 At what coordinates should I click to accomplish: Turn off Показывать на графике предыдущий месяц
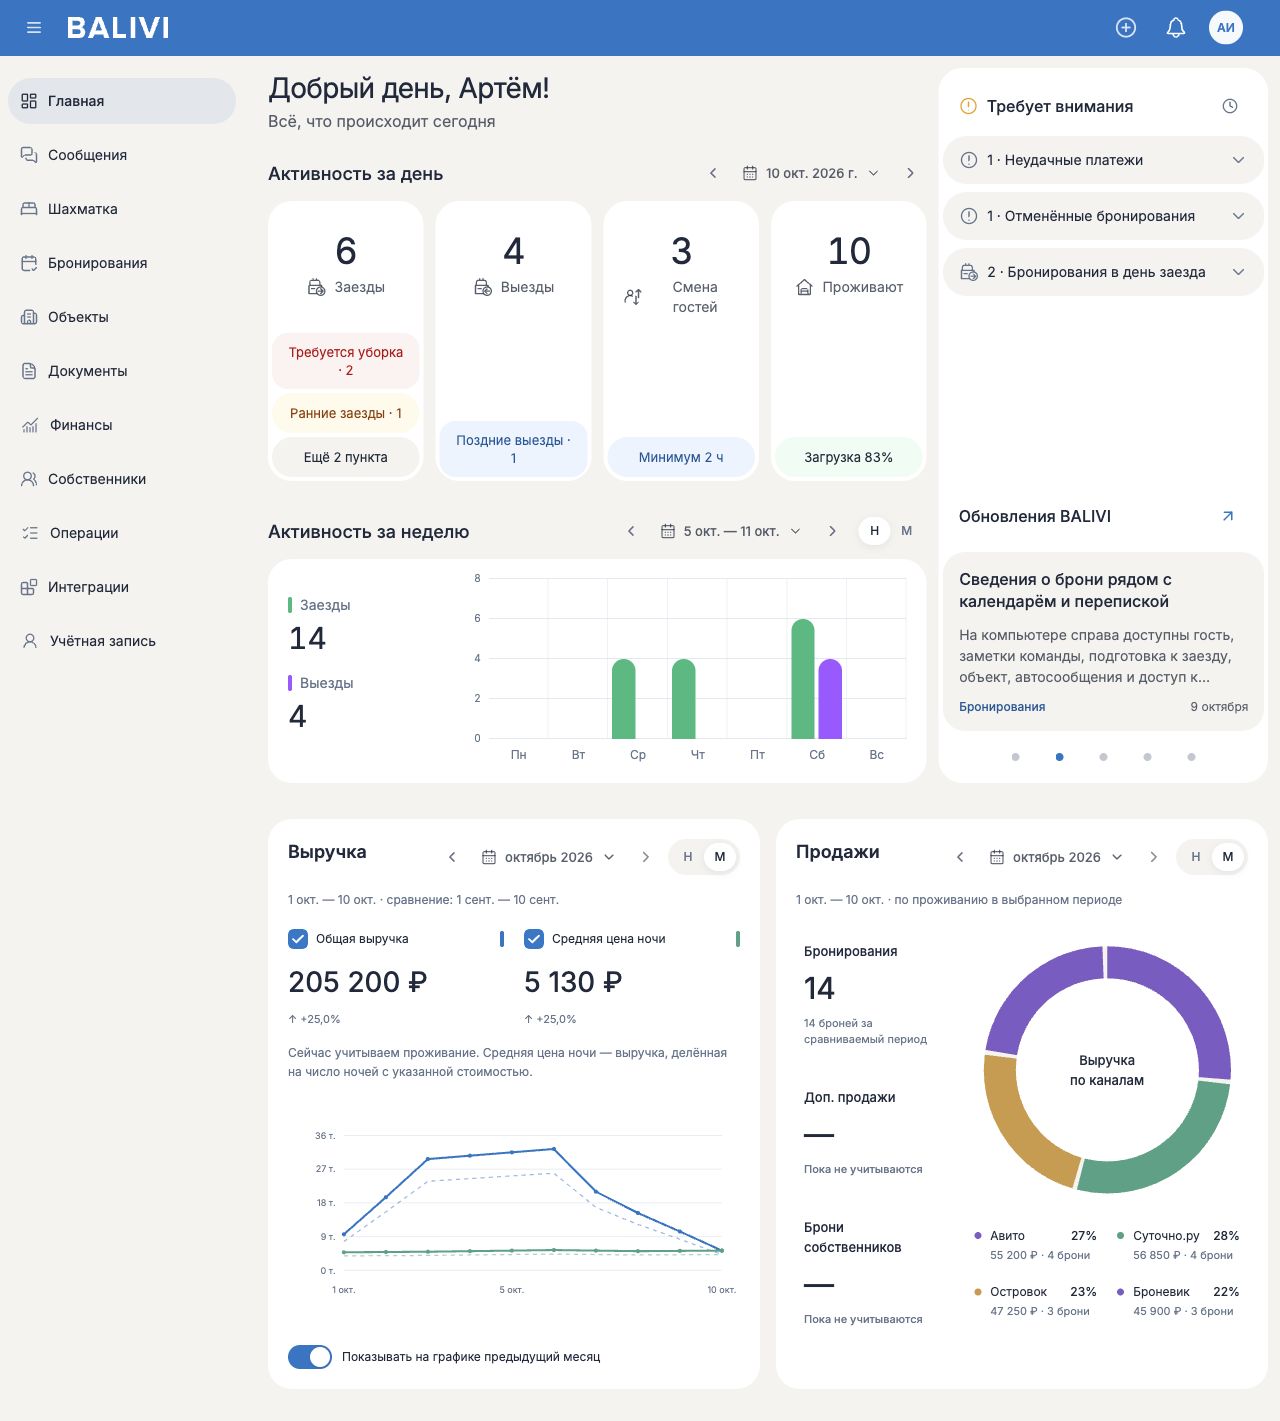coord(310,1357)
